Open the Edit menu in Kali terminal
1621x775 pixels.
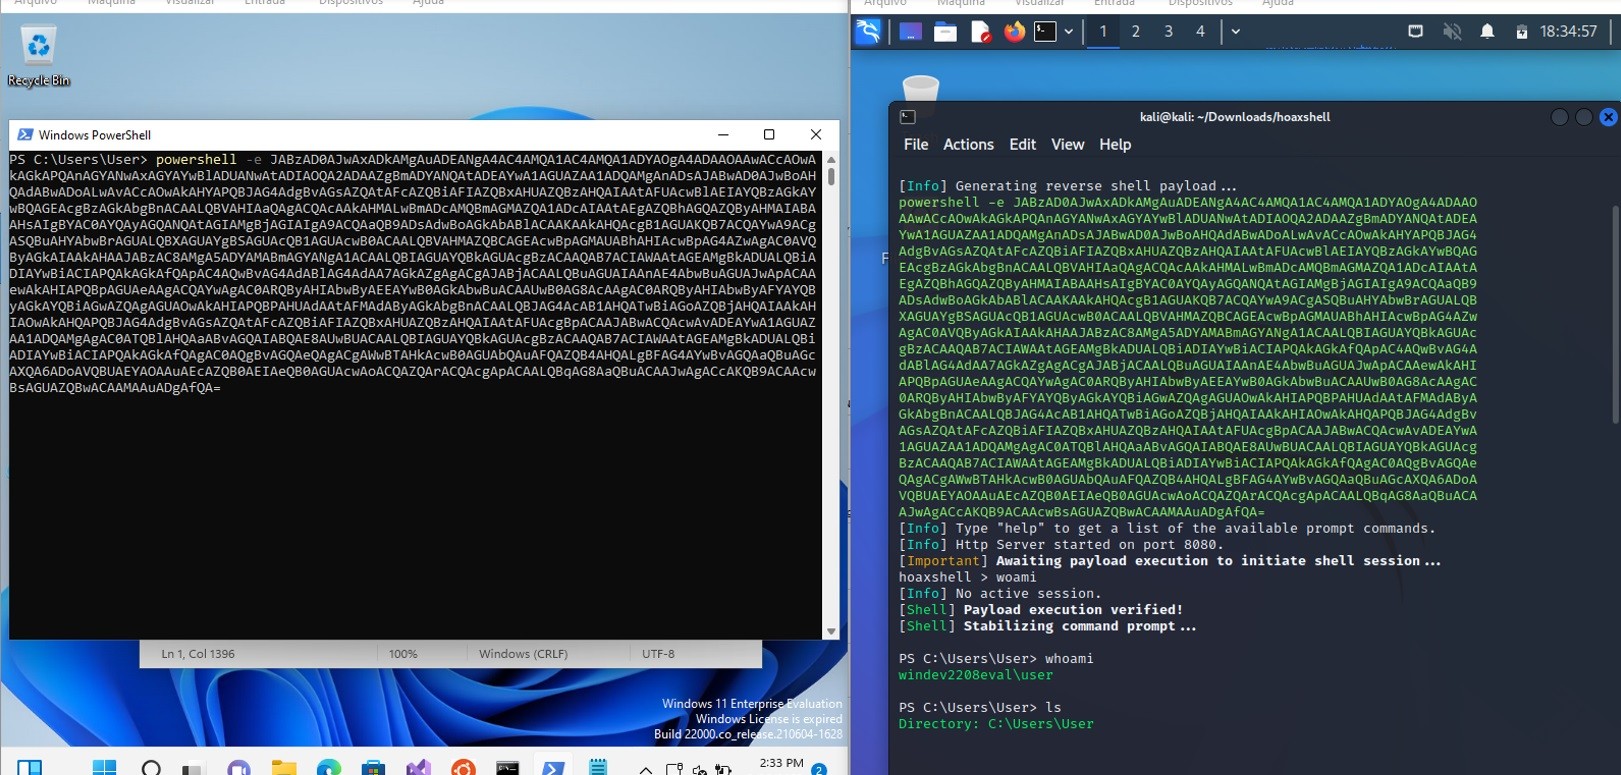[1022, 144]
